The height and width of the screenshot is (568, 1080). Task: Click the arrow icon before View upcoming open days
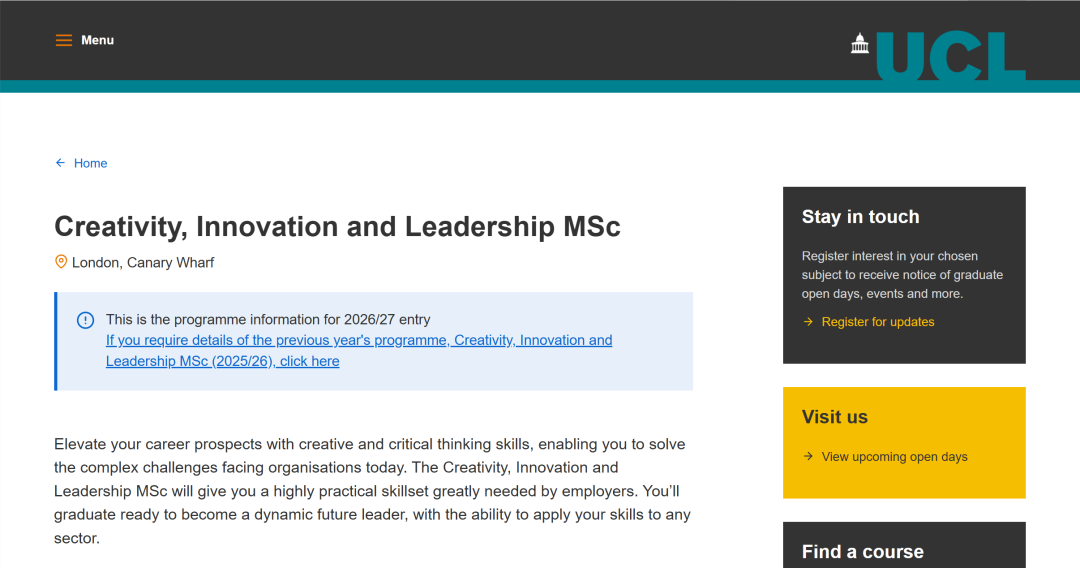[x=808, y=457]
